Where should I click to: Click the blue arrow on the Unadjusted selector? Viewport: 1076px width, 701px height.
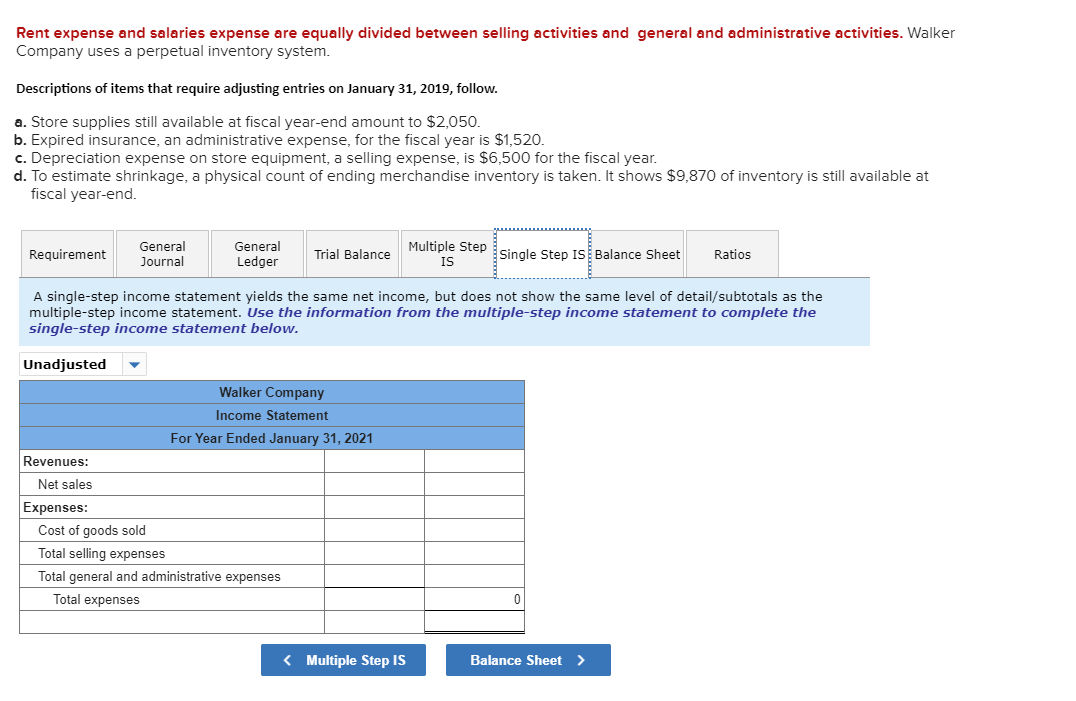pos(133,364)
